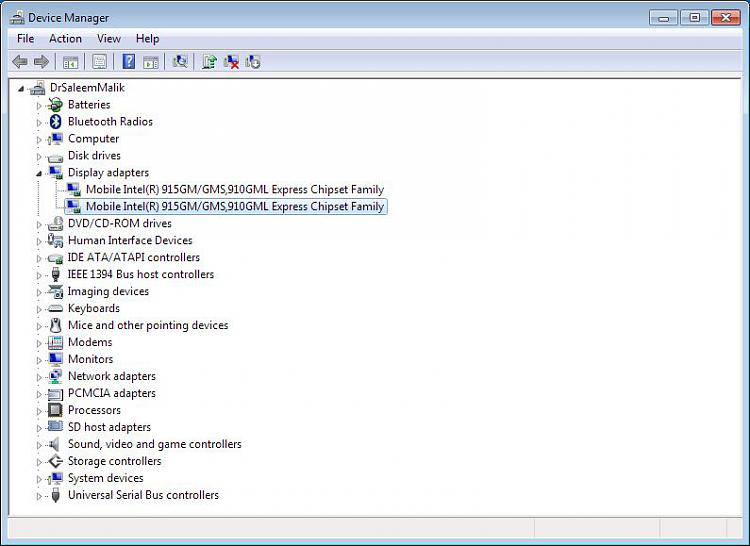
Task: Click the Universal Serial Bus plug icon
Action: point(55,495)
